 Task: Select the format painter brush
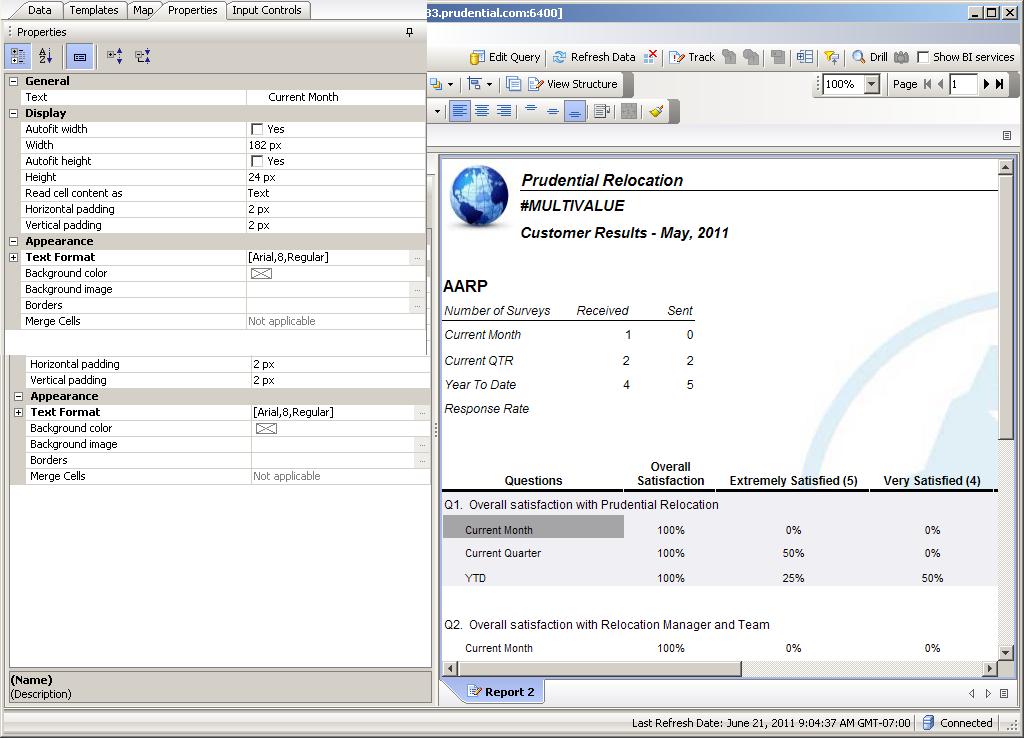pos(656,111)
